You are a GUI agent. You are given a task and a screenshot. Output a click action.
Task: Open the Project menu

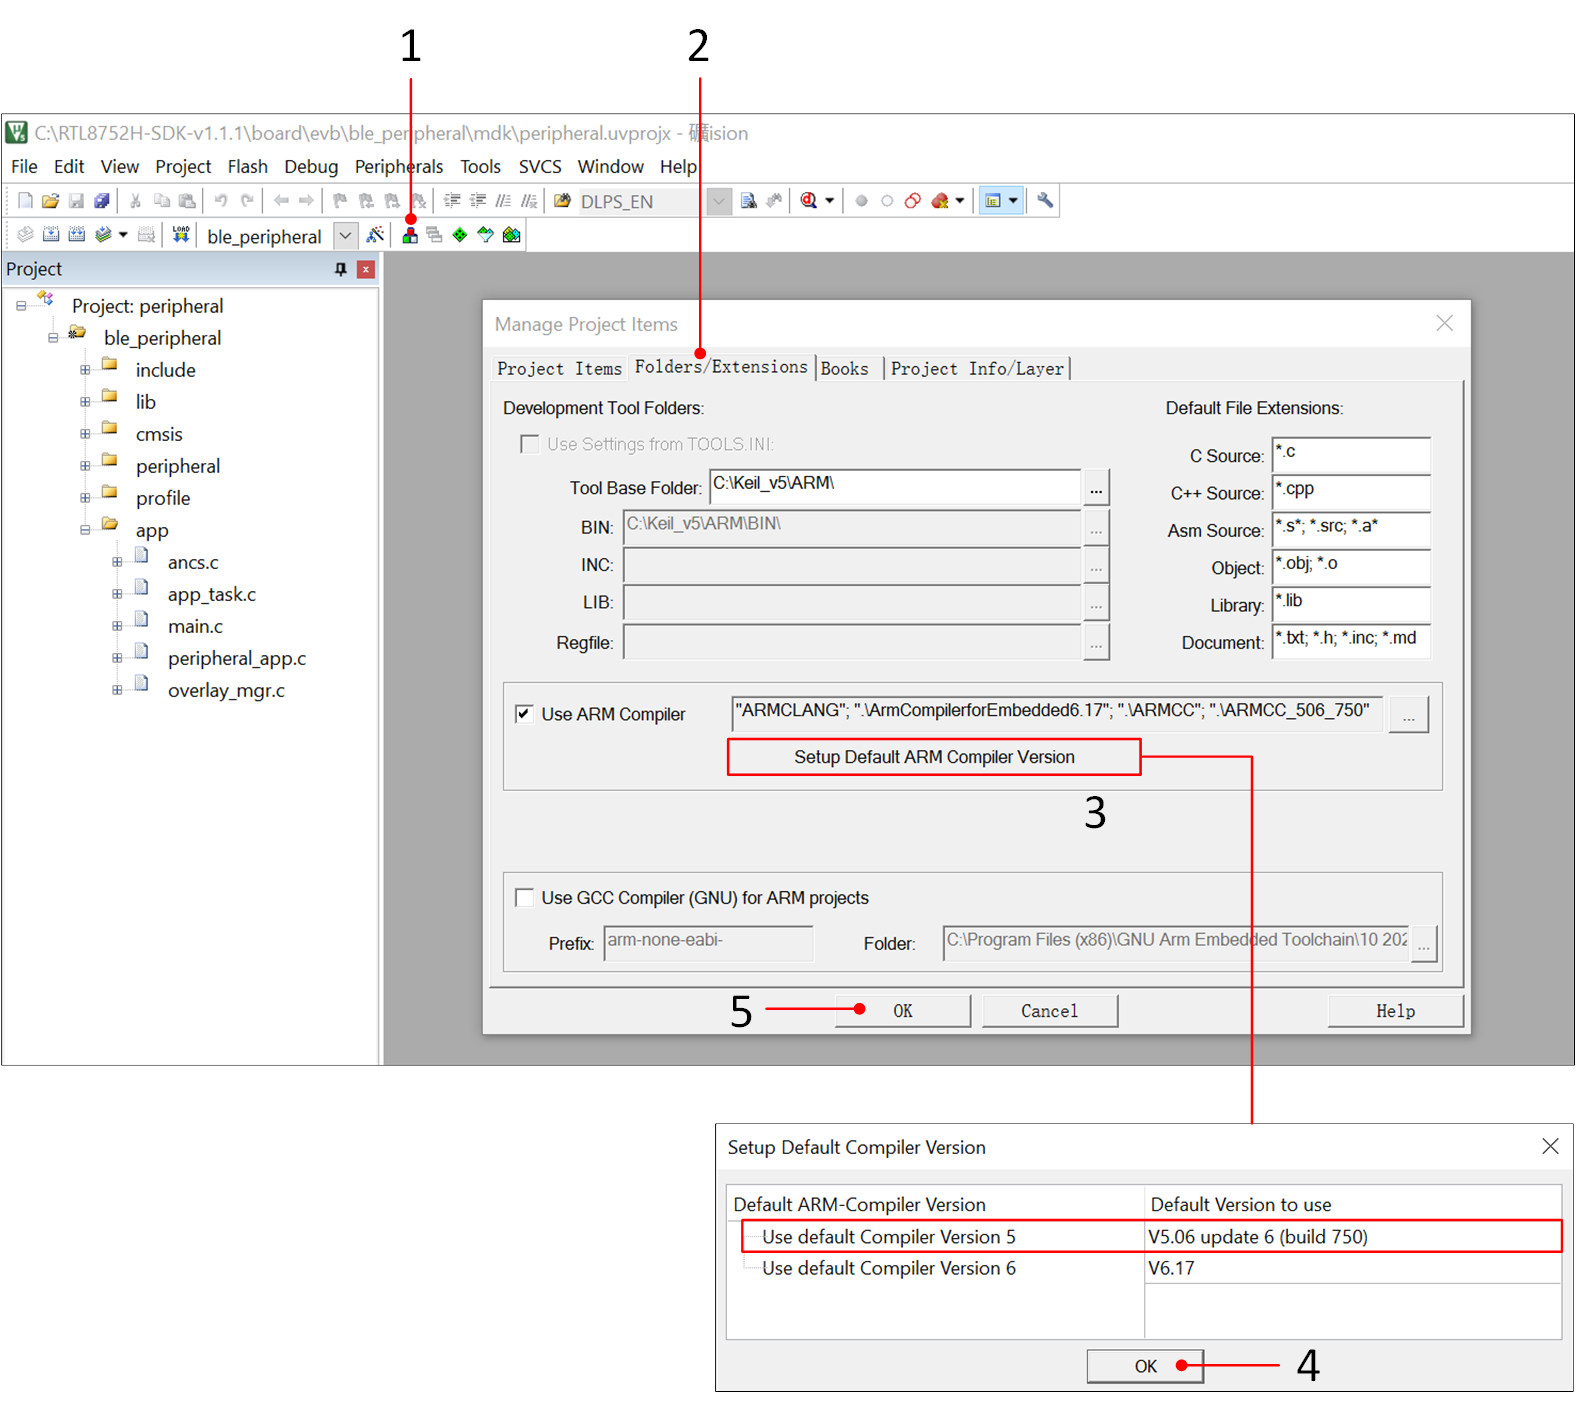pos(183,167)
